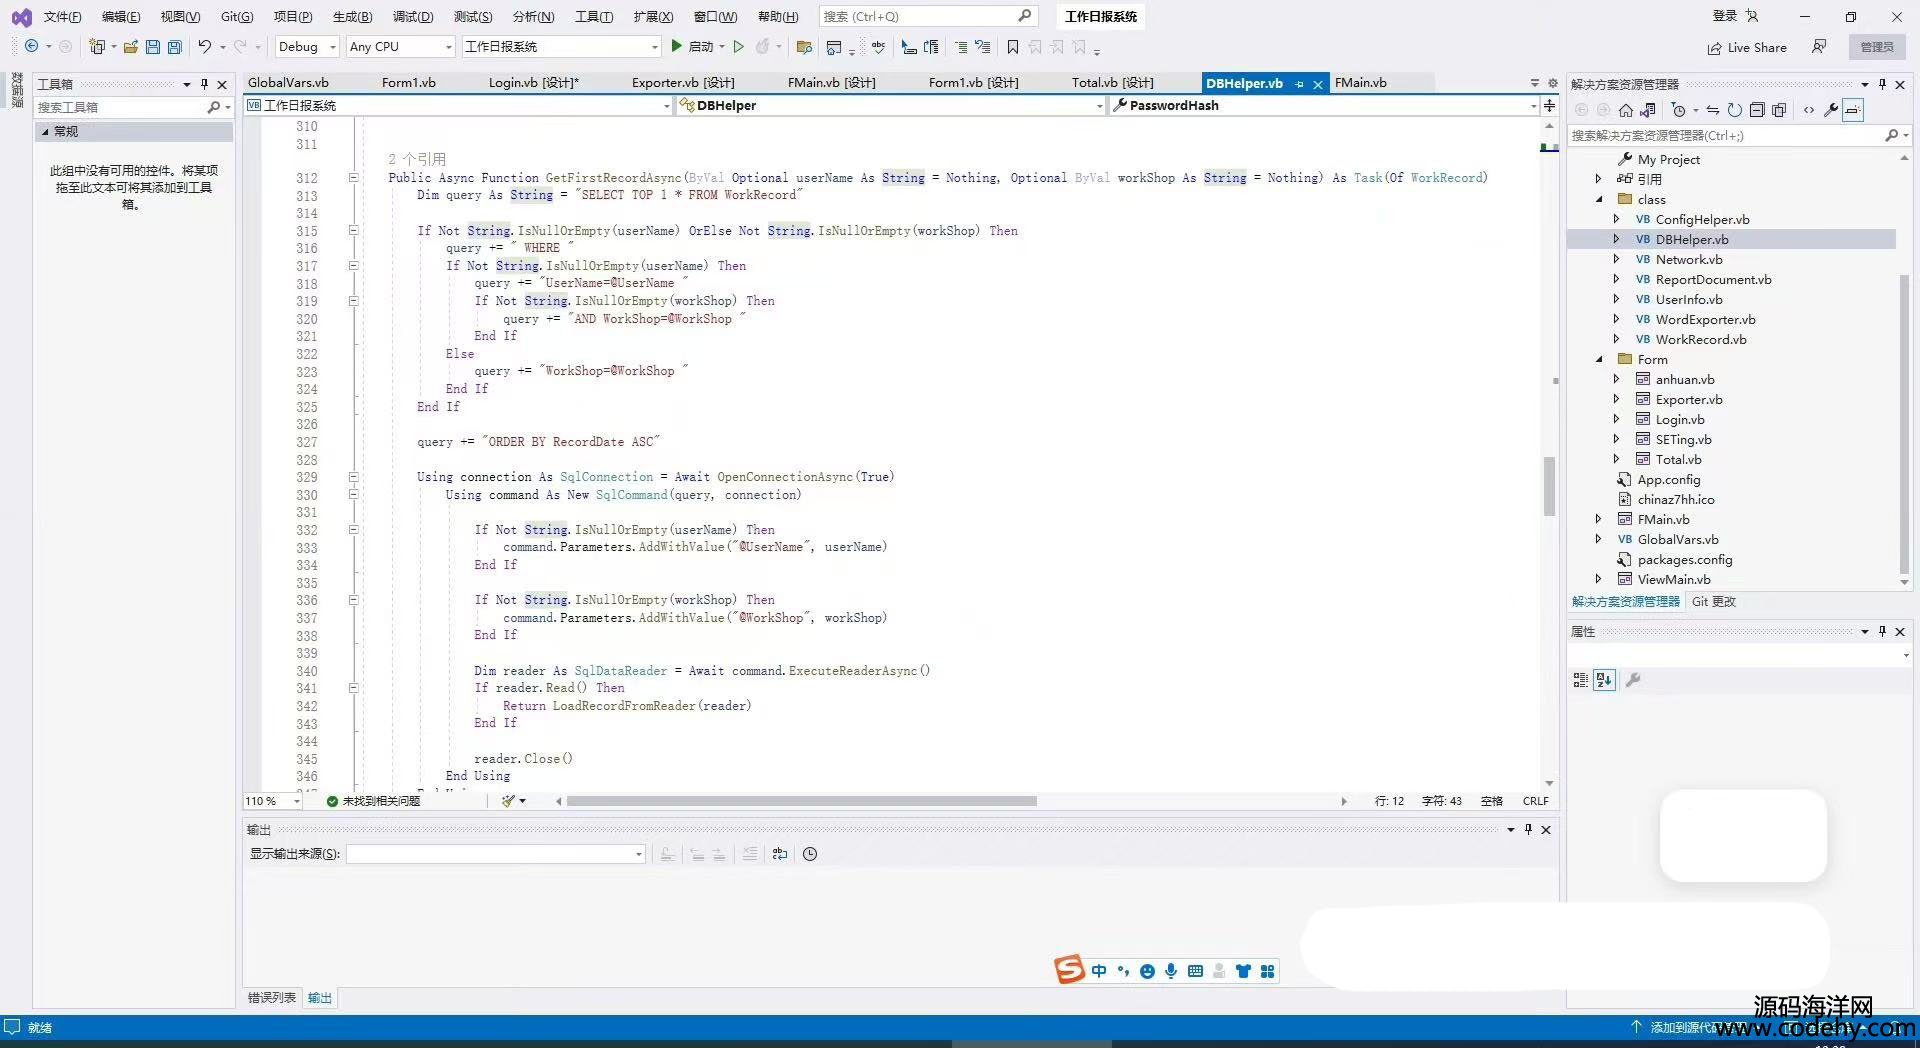Click the editor horizontal scrollbar thumb
This screenshot has height=1048, width=1920.
pos(801,801)
